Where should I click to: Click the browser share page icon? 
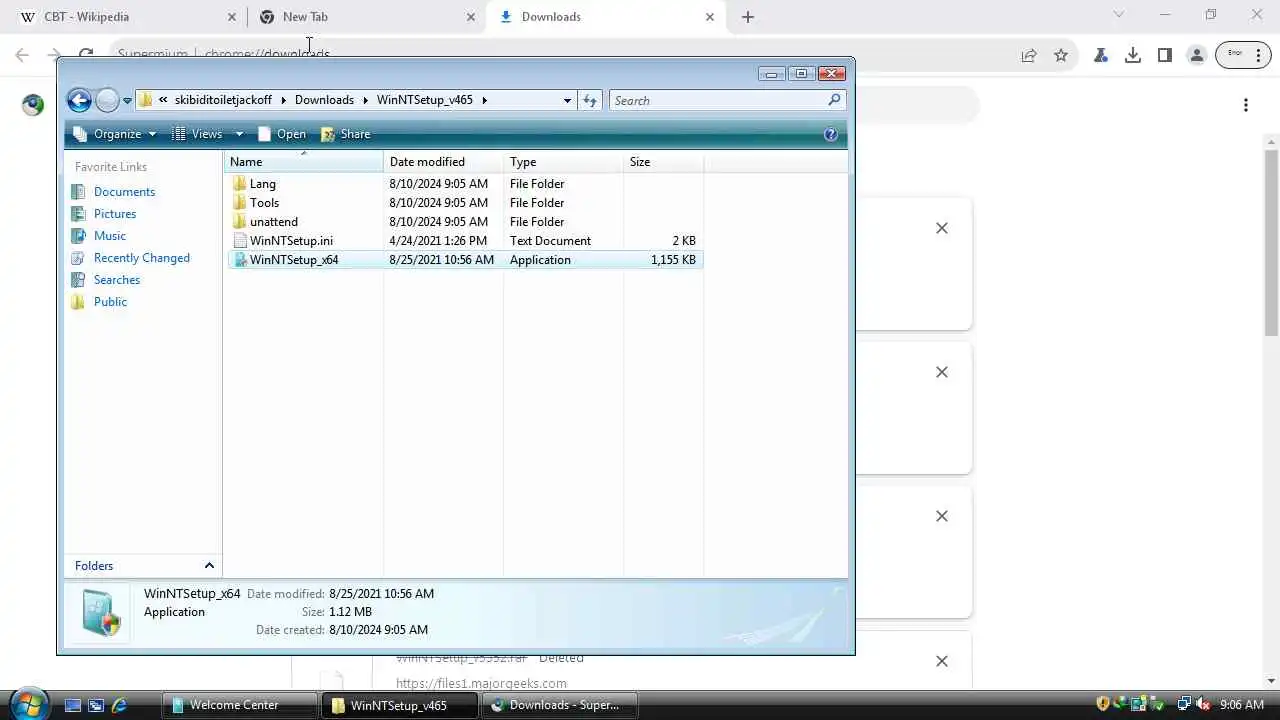pyautogui.click(x=1029, y=56)
